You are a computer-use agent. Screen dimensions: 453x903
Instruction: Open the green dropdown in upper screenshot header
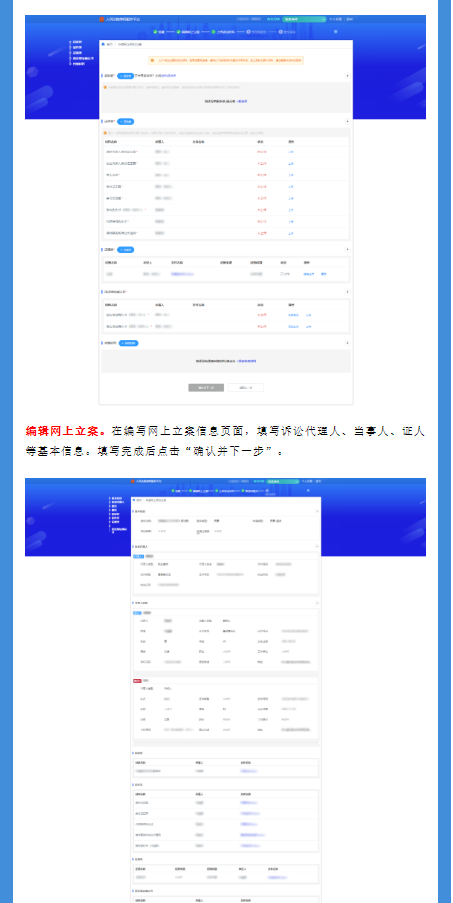point(304,19)
